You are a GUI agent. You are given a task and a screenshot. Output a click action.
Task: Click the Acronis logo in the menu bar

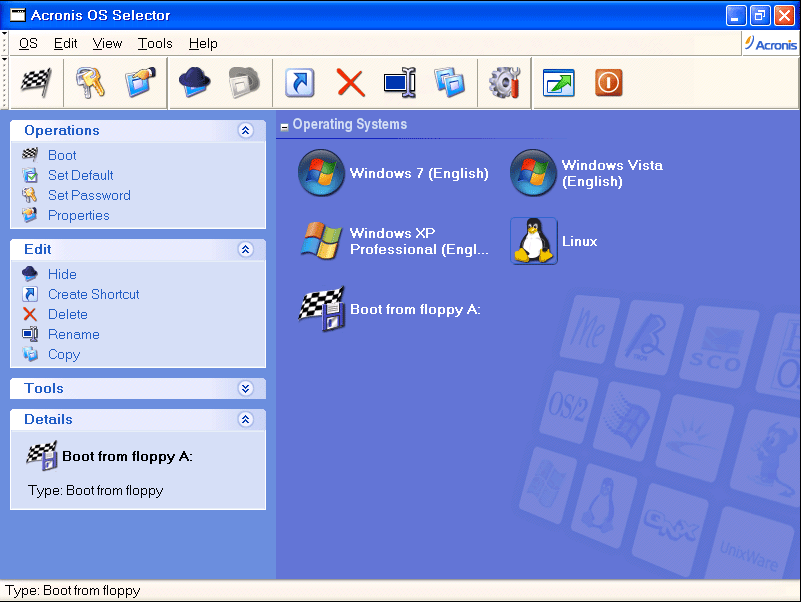(x=771, y=43)
